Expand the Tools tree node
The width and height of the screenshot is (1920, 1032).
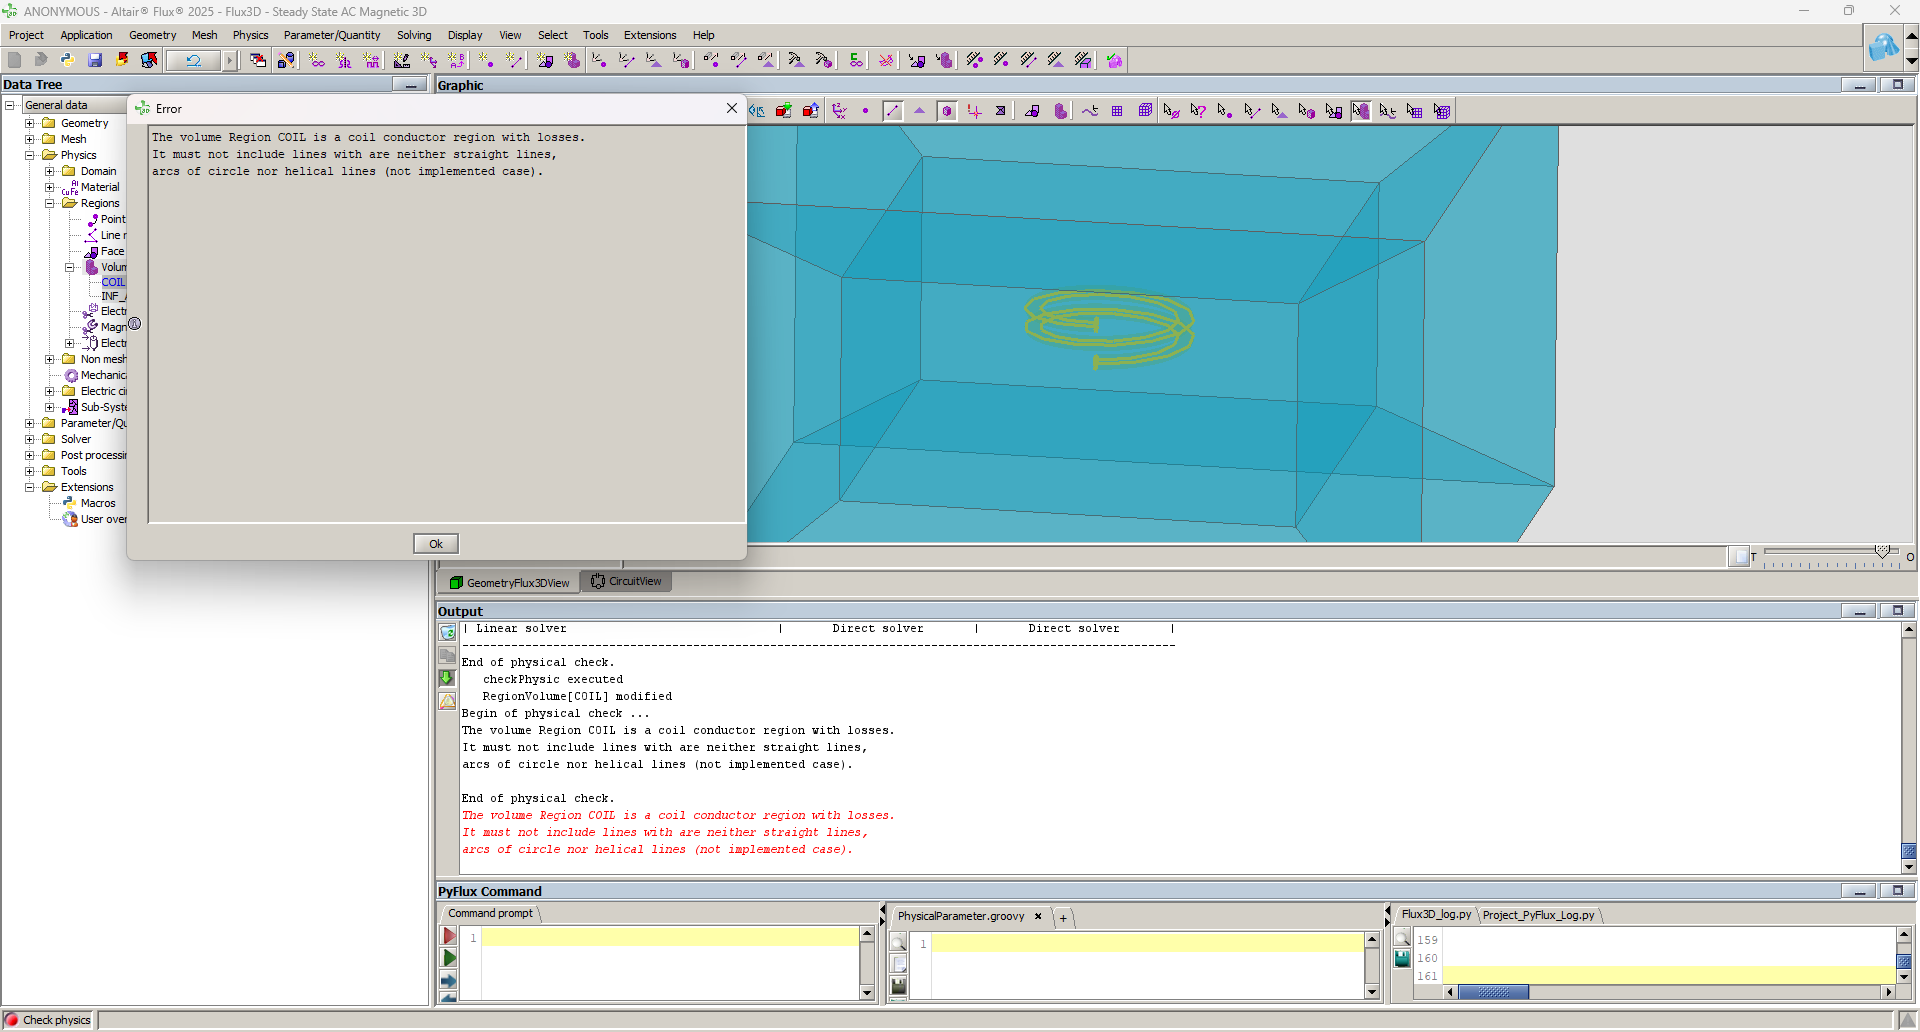tap(30, 471)
